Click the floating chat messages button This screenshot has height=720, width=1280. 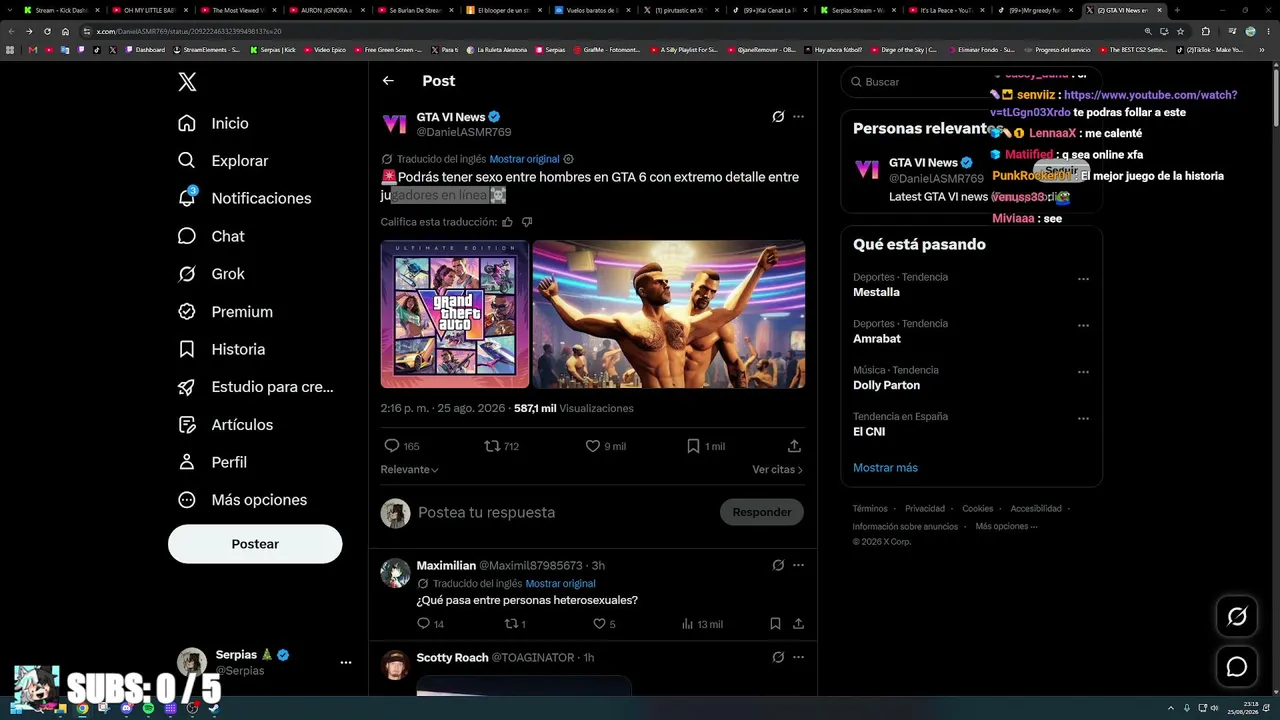(1237, 667)
